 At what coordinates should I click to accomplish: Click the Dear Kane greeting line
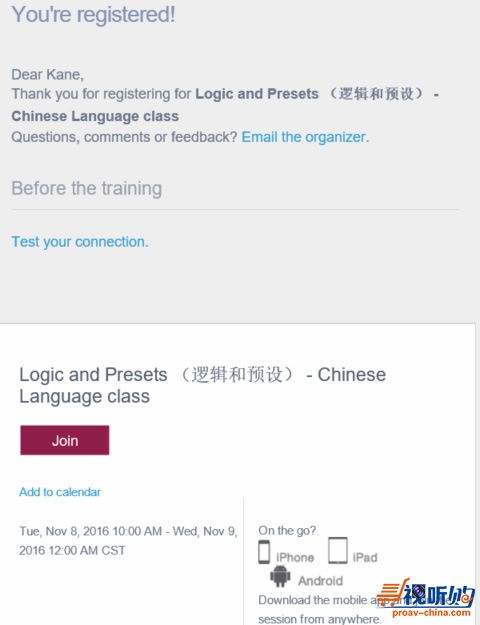[x=47, y=75]
